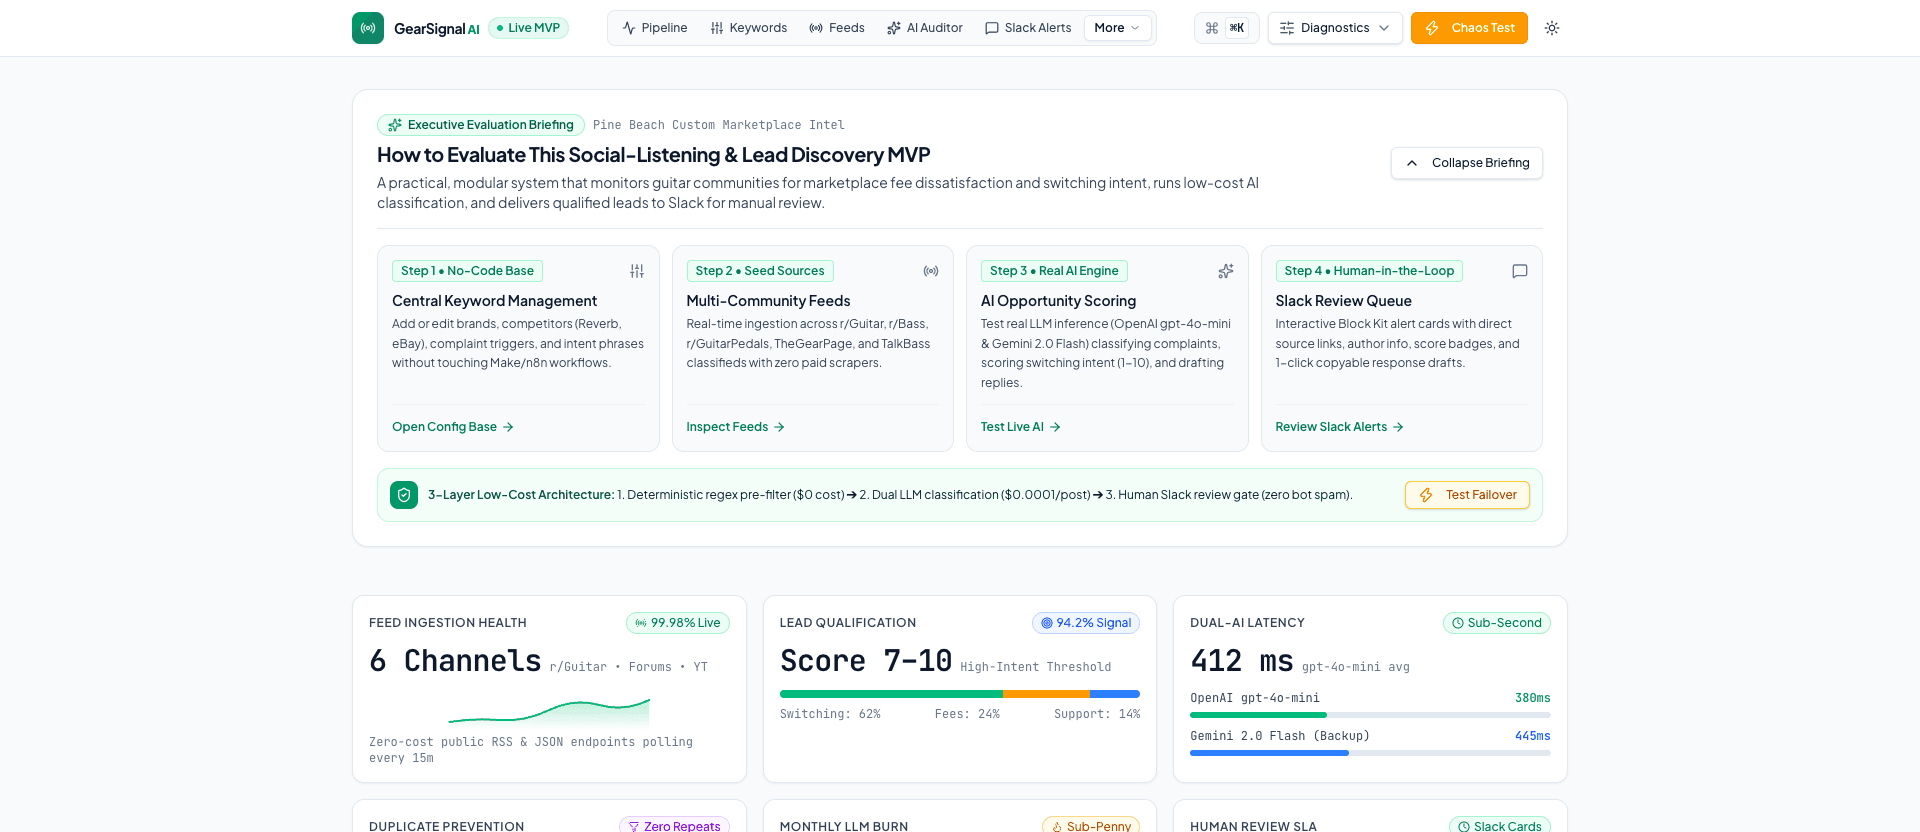Switch to the Keywords tab
This screenshot has width=1920, height=832.
click(x=749, y=28)
